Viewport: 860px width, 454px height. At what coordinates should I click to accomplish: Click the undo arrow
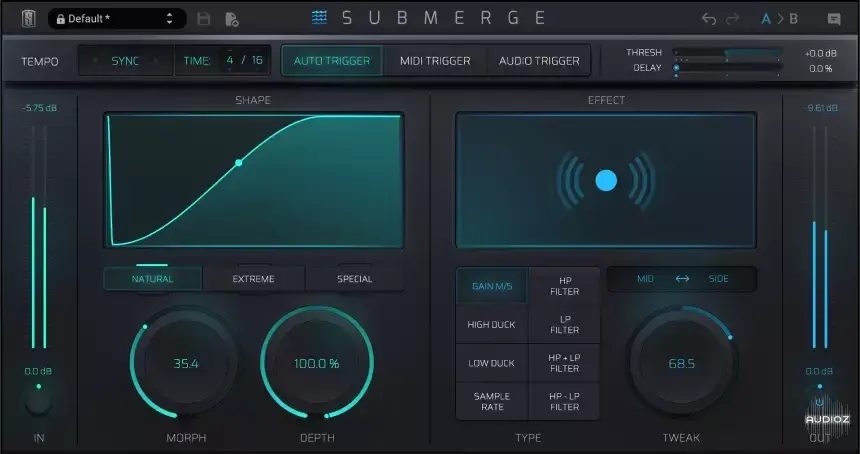tap(708, 19)
